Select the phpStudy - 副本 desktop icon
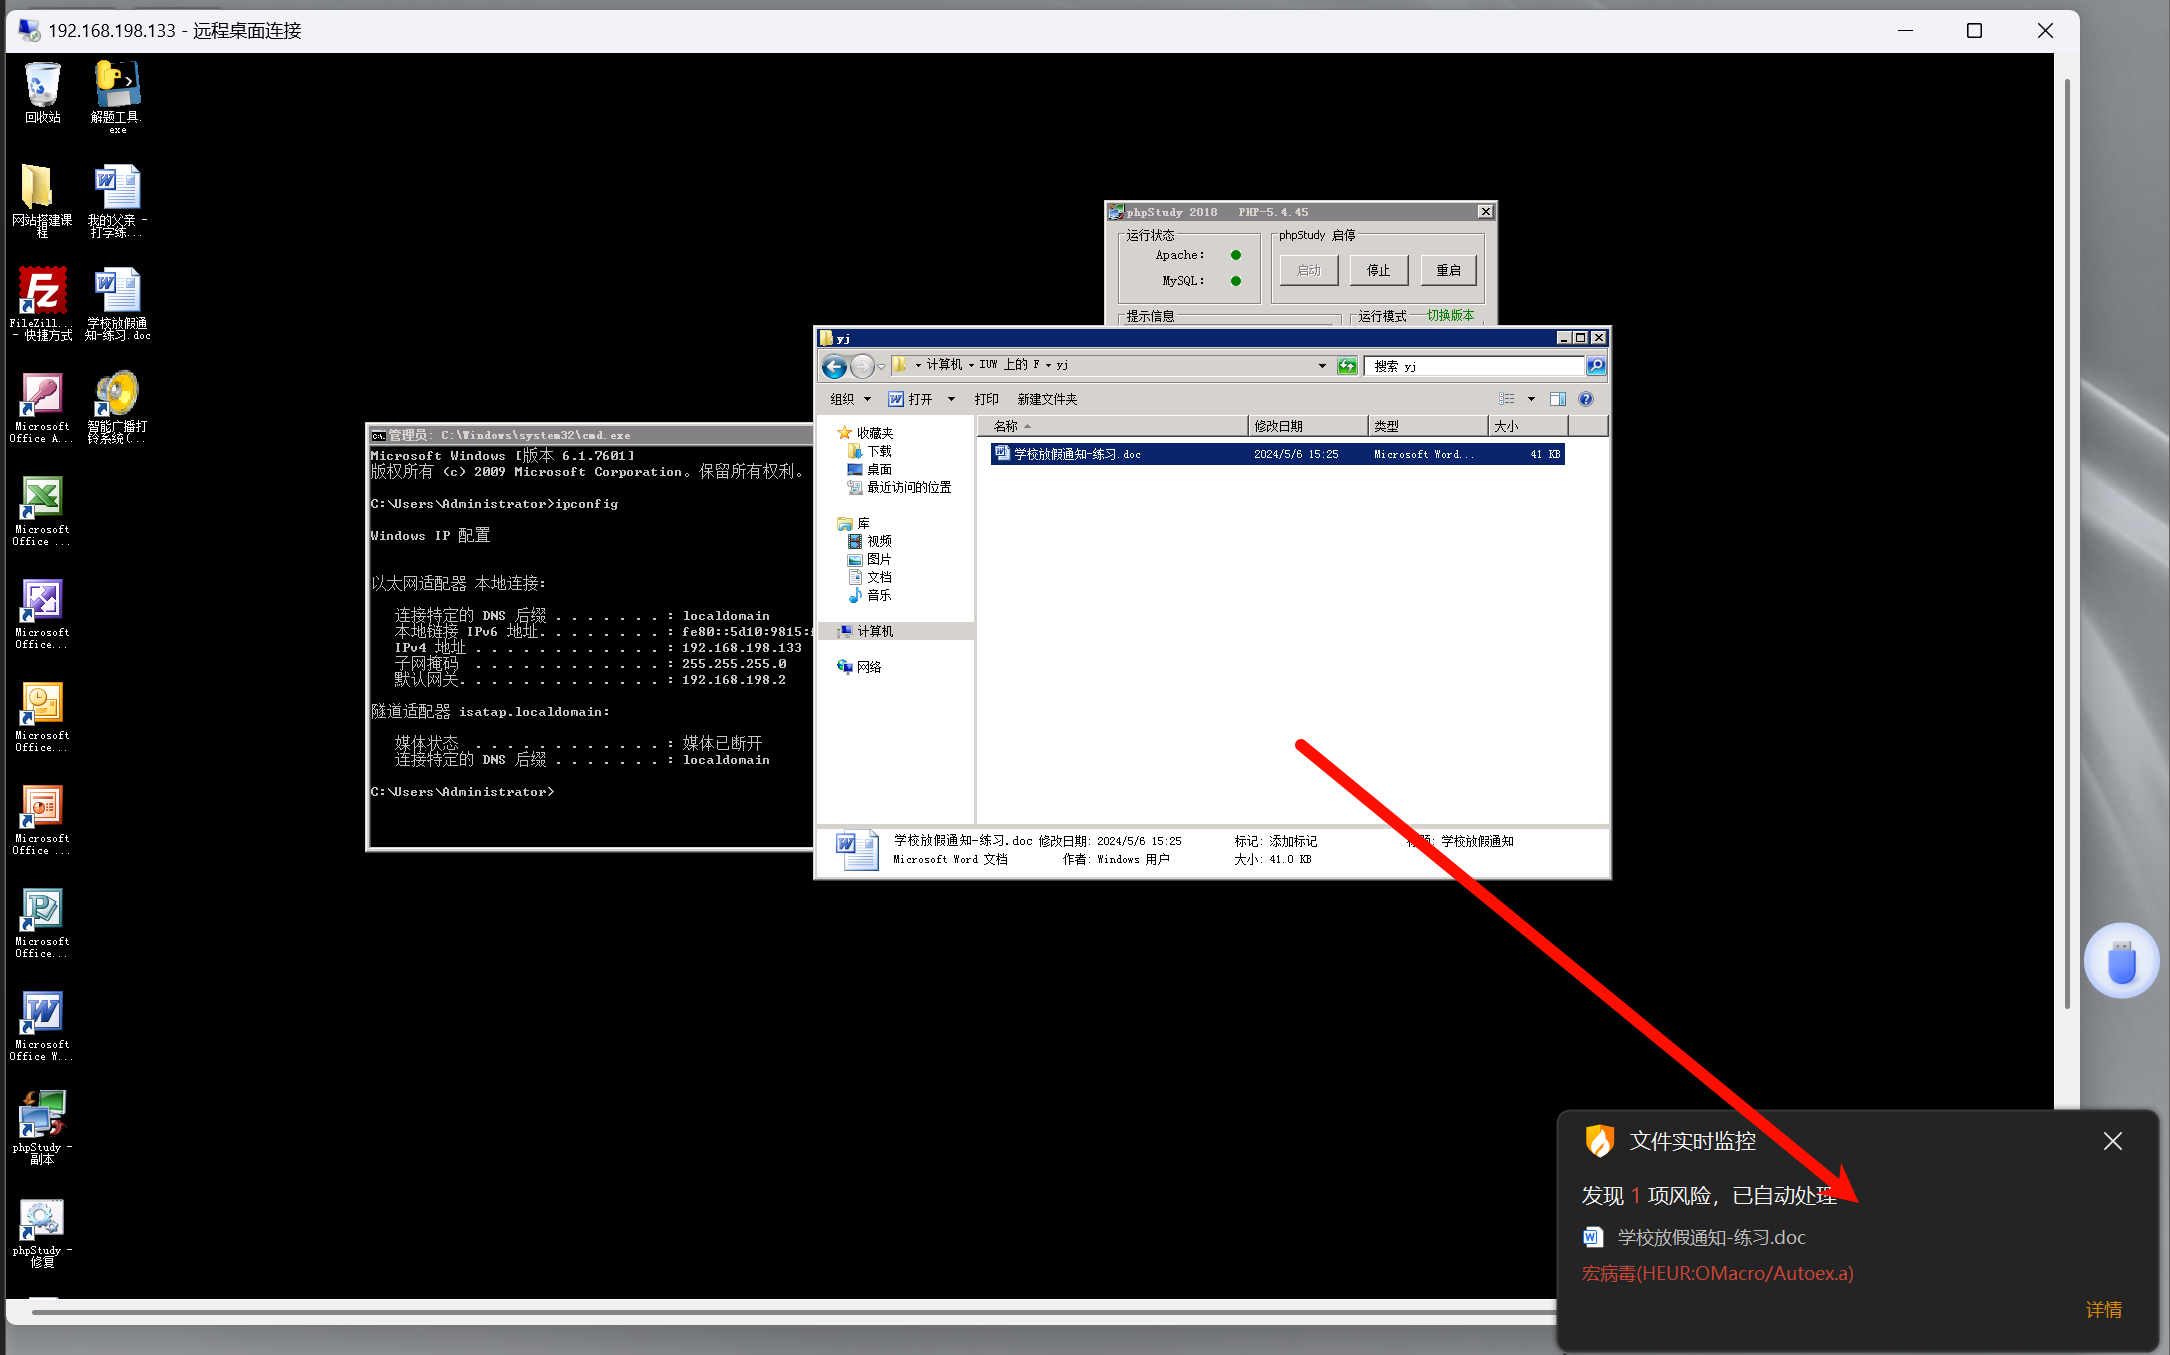This screenshot has height=1355, width=2170. tap(41, 1127)
